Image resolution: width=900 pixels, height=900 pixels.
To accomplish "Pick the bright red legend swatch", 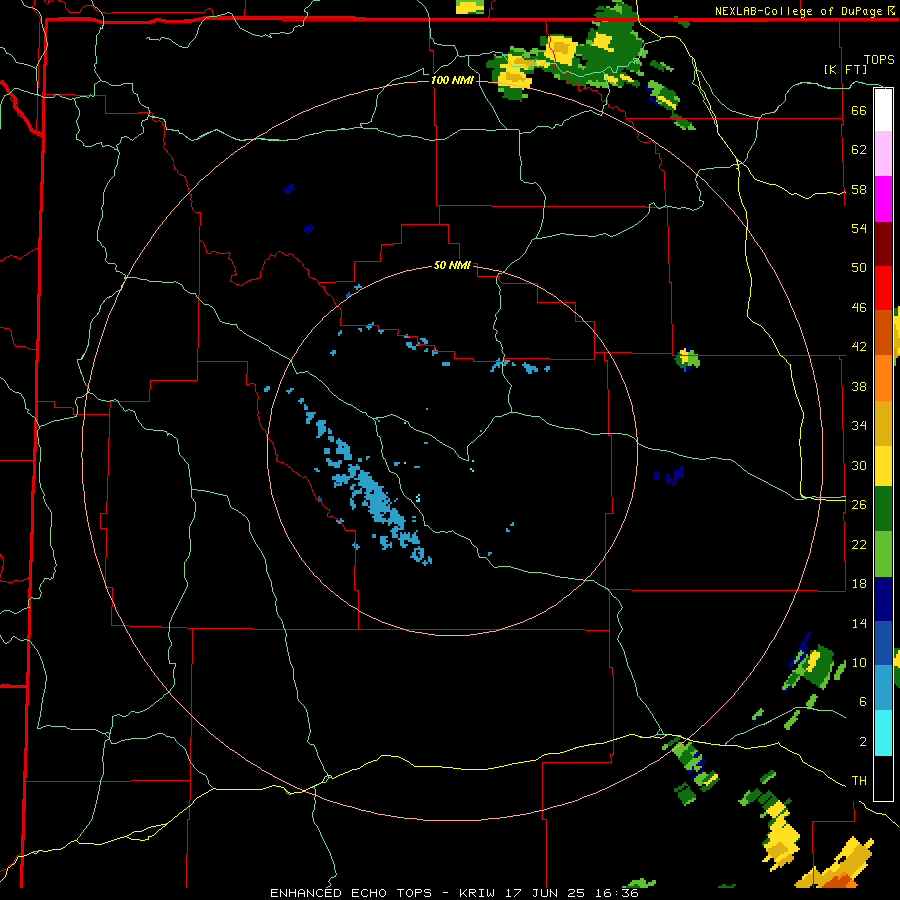I will coord(883,288).
